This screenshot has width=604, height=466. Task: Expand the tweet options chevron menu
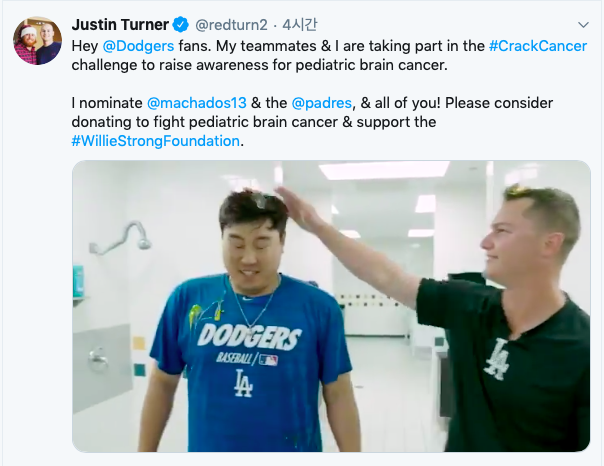point(583,25)
